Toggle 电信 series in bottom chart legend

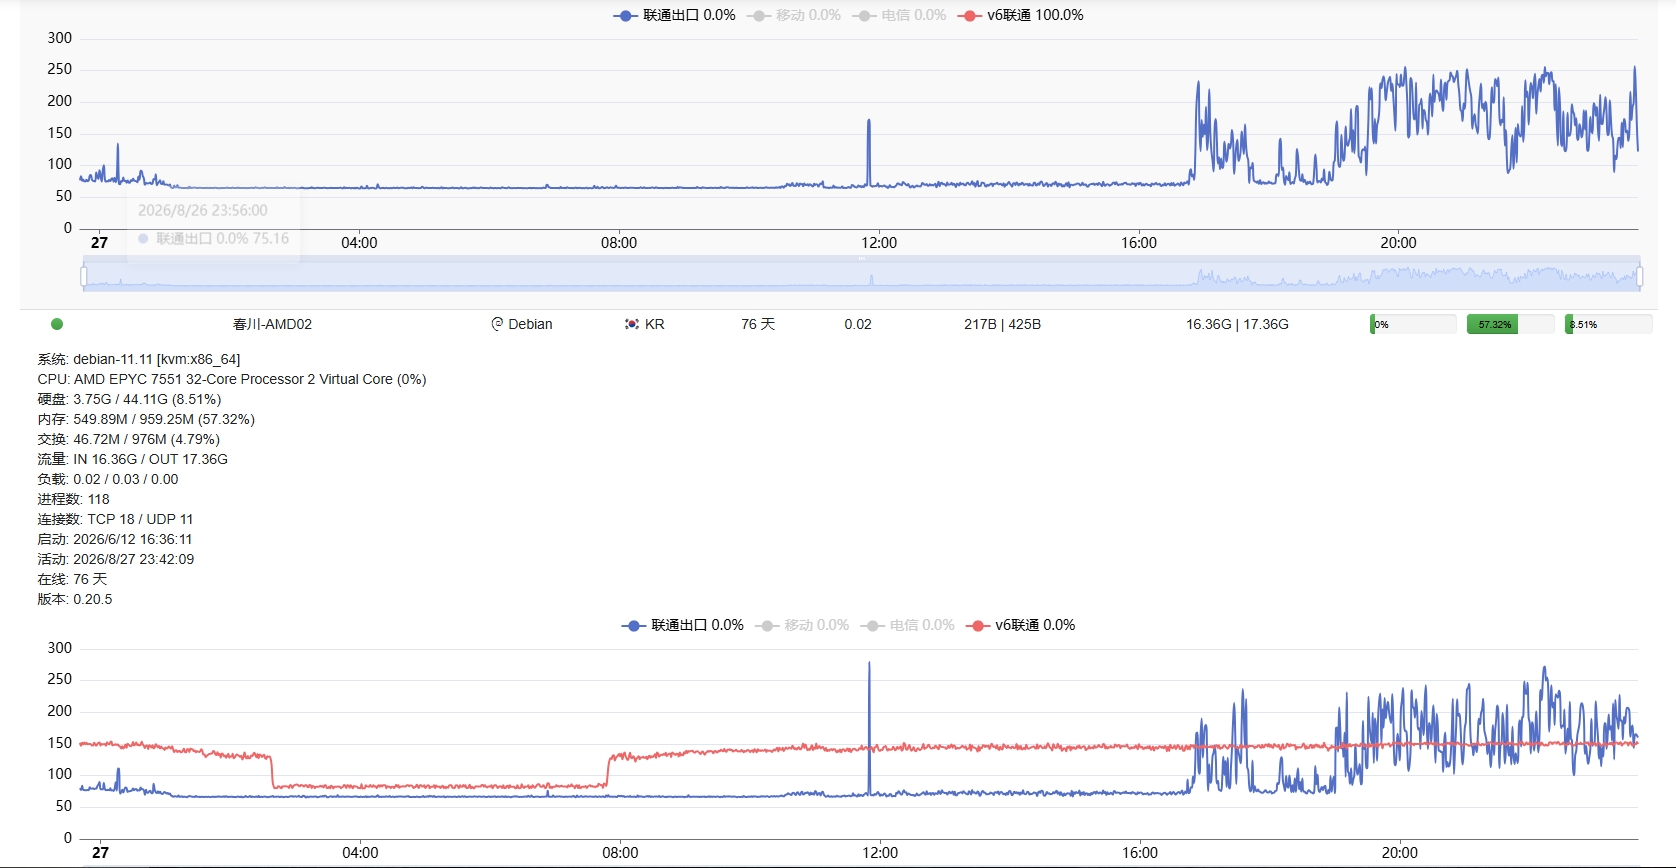pos(908,625)
